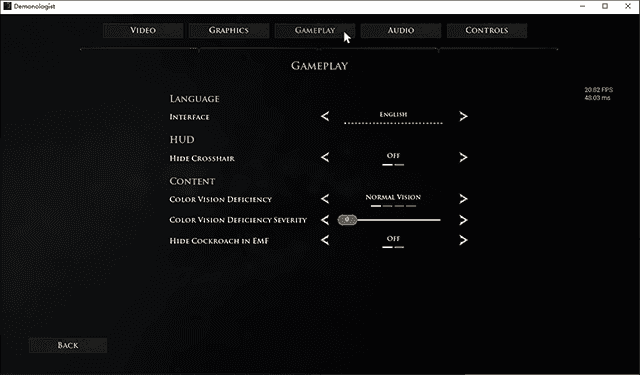
Task: Click the FPS counter readout
Action: 598,90
